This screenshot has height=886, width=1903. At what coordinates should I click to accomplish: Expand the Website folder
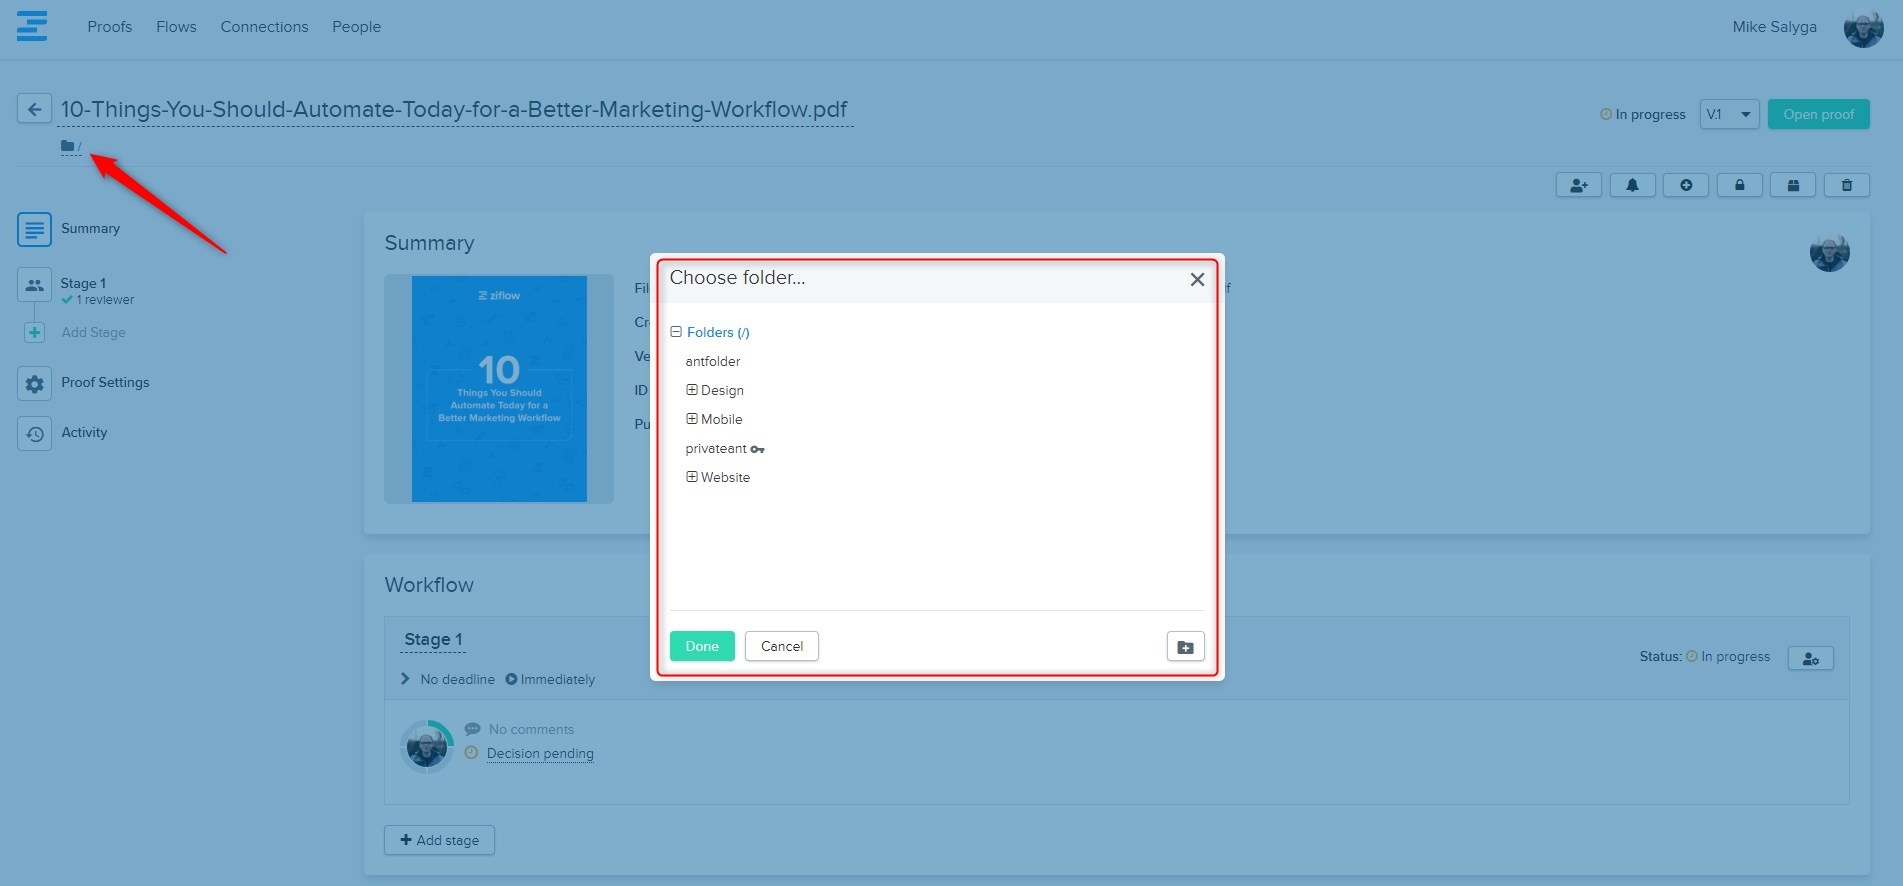tap(691, 477)
